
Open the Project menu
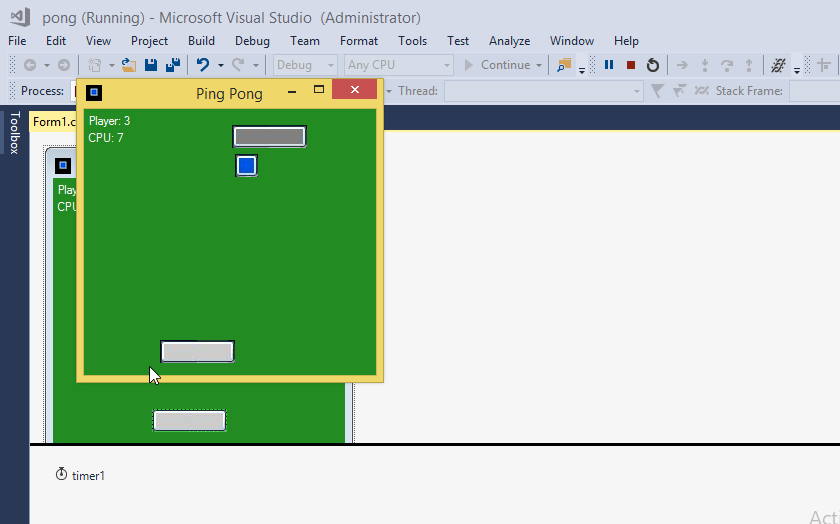[x=149, y=41]
